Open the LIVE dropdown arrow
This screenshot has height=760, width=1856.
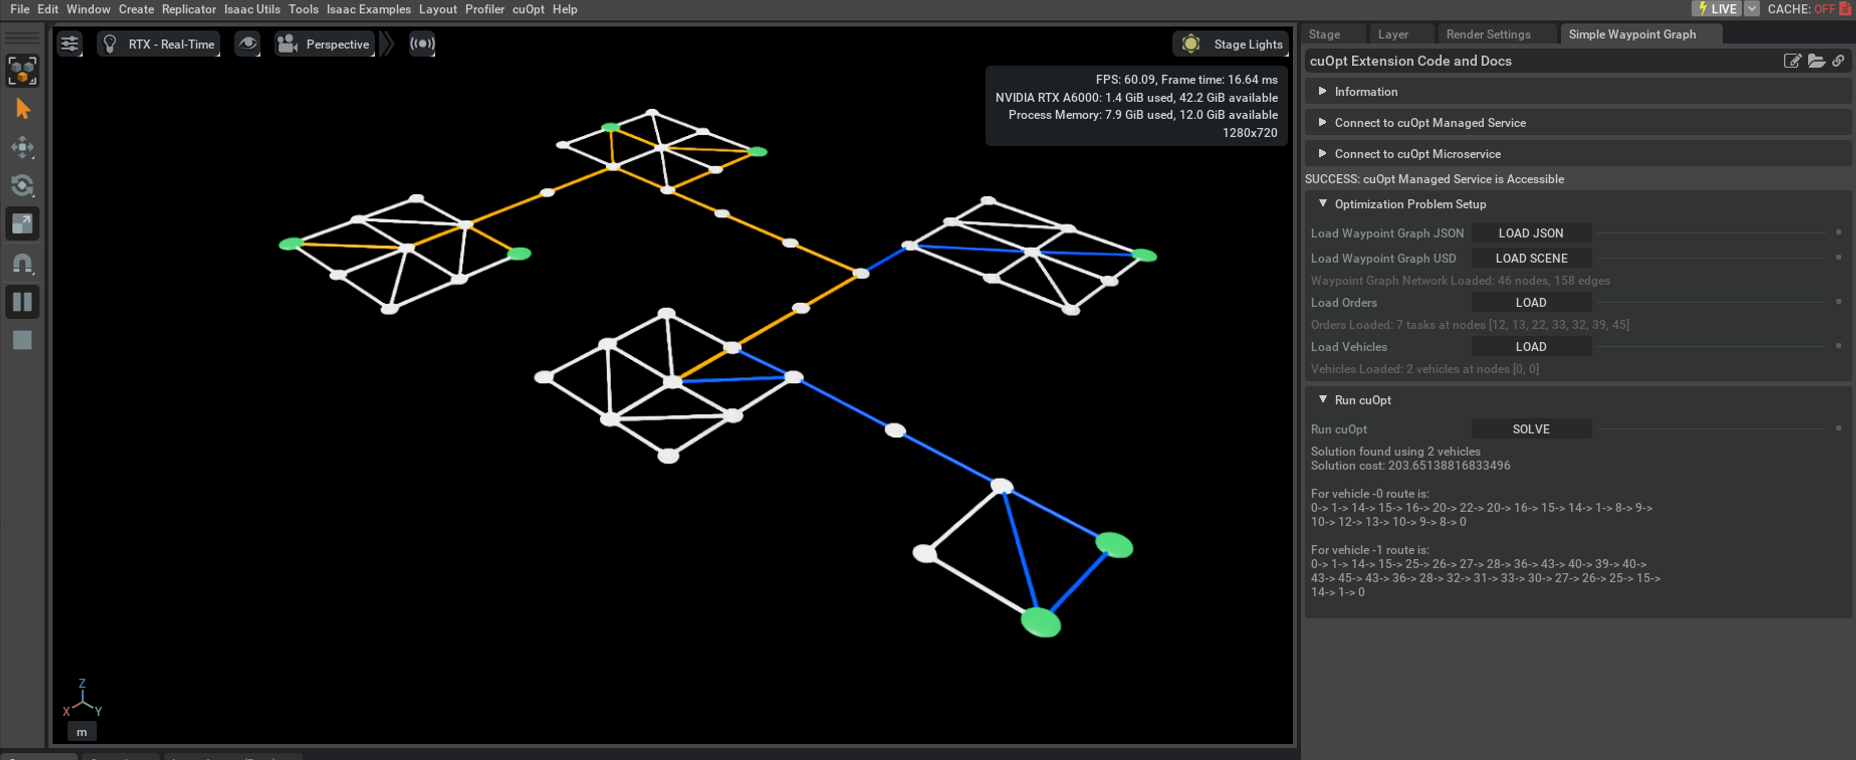click(x=1751, y=9)
